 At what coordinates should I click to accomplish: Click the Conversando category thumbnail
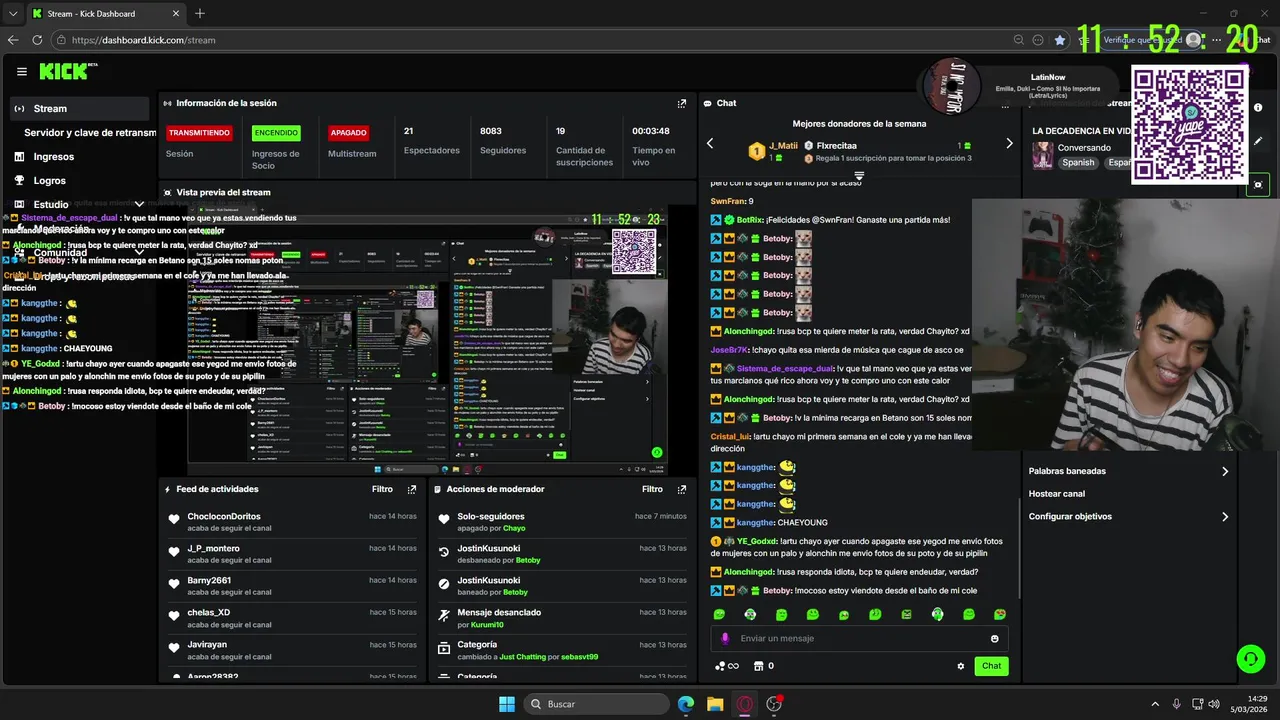[x=1043, y=155]
